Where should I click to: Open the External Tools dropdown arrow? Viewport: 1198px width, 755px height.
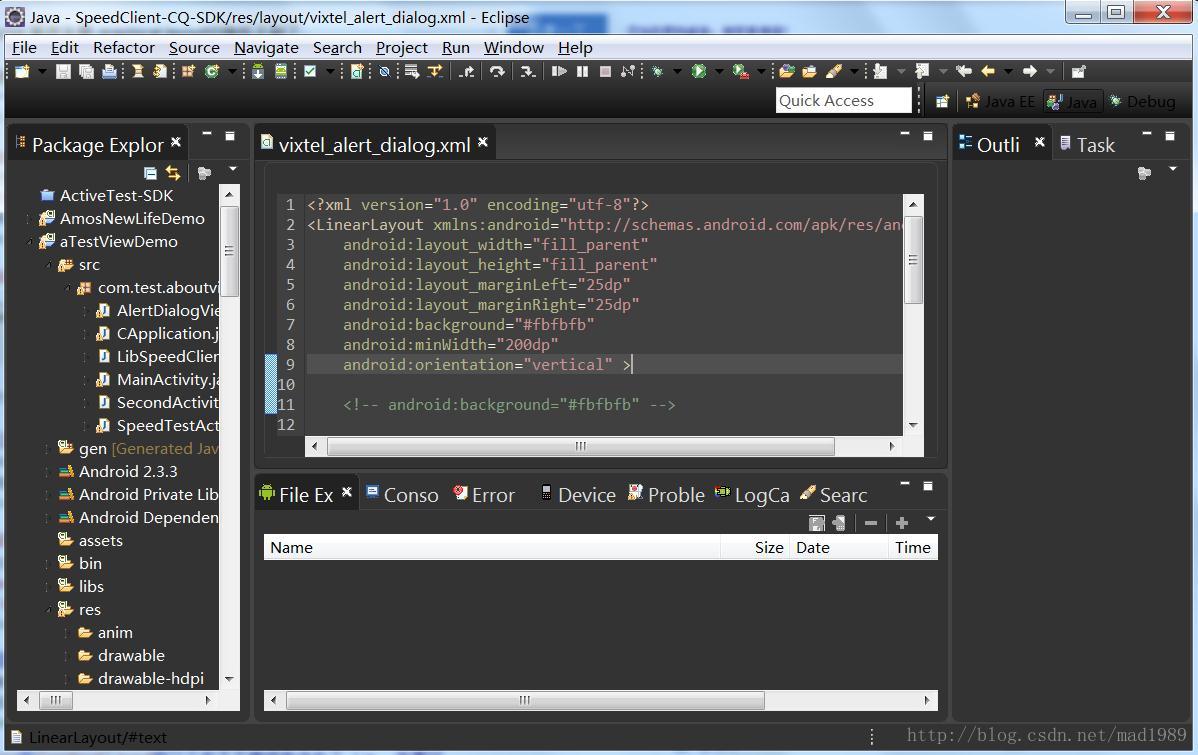tap(761, 71)
